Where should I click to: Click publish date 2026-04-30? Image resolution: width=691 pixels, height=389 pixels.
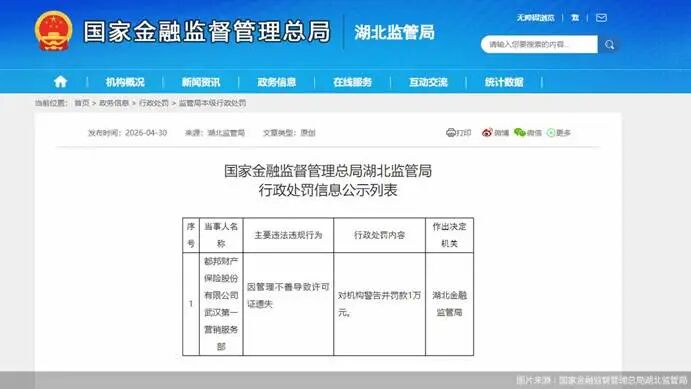(146, 133)
